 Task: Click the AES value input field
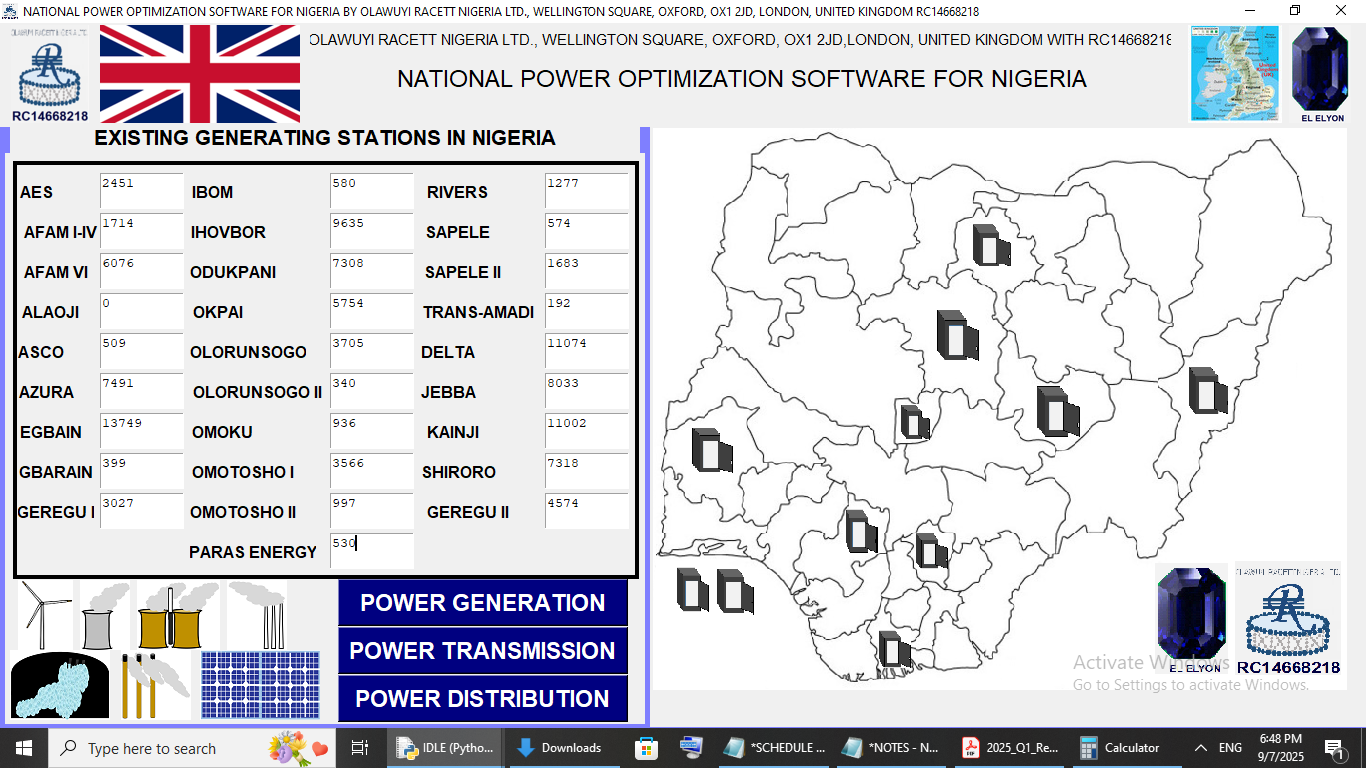click(x=141, y=191)
